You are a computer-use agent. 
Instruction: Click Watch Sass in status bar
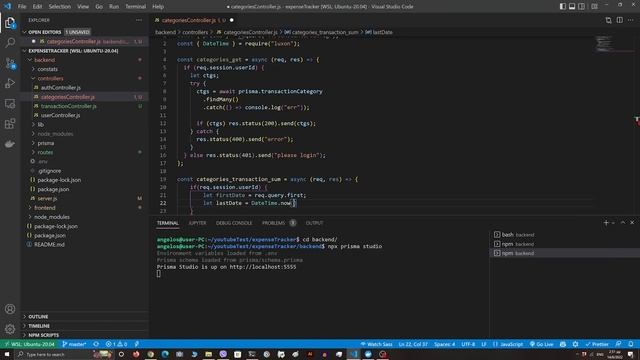(376, 344)
